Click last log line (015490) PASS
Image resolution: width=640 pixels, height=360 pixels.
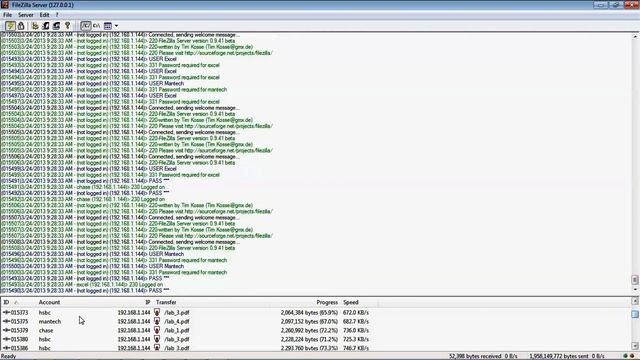pyautogui.click(x=85, y=291)
